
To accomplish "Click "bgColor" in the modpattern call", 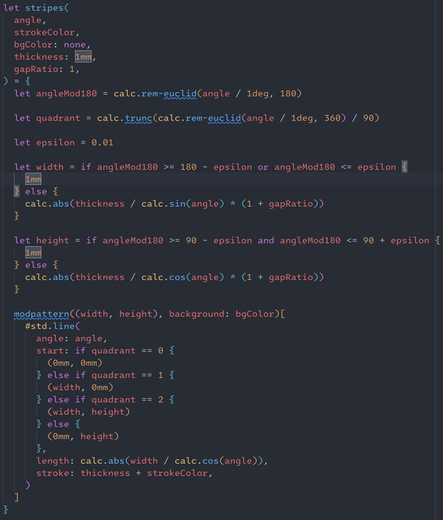I will click(255, 314).
